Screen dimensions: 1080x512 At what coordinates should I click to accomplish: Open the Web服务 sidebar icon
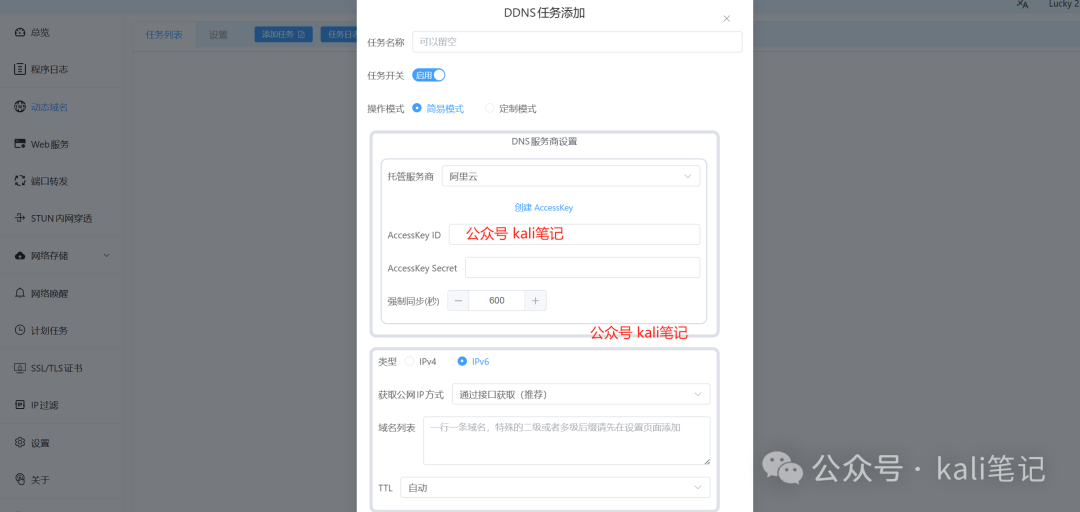20,144
